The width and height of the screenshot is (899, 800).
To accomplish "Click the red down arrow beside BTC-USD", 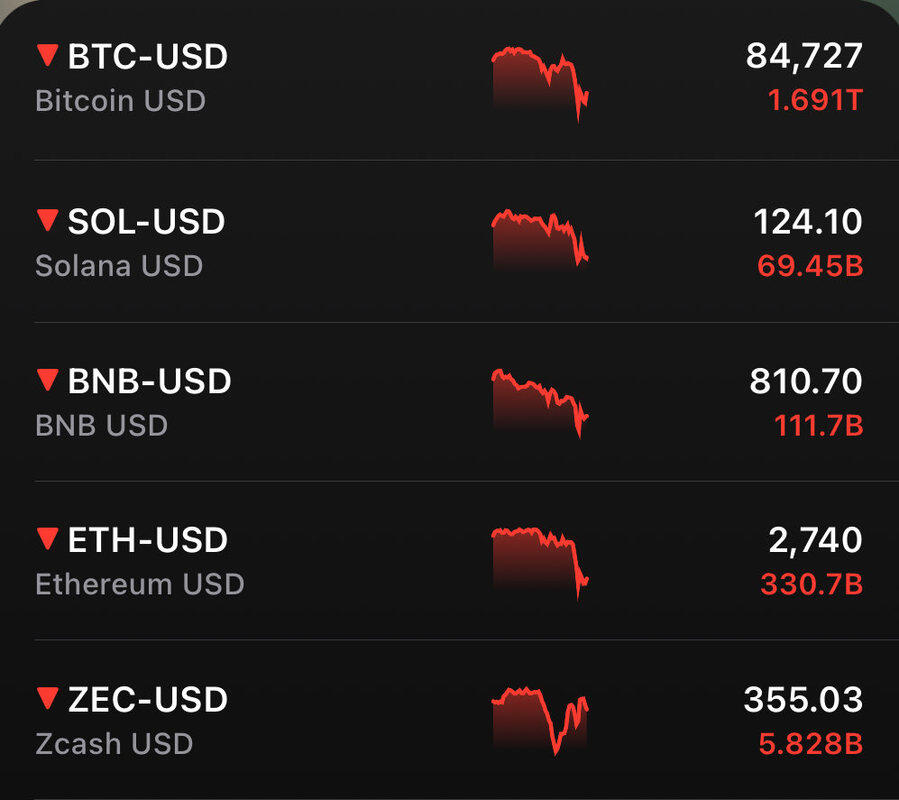I will (47, 56).
